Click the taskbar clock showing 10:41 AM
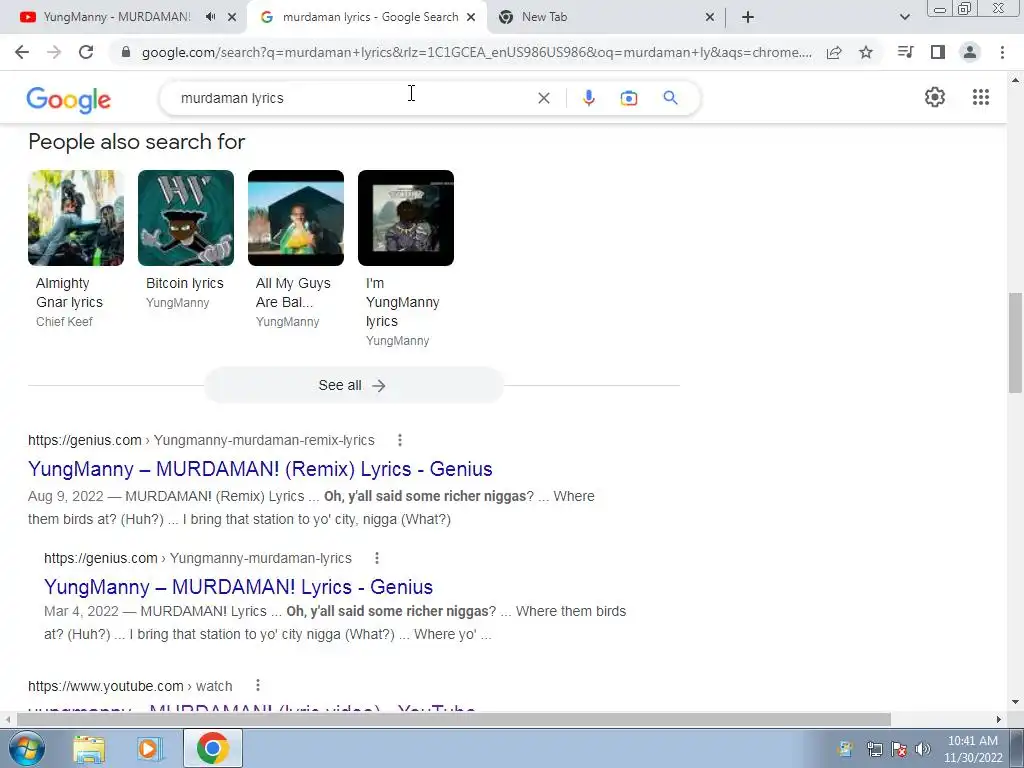 point(972,748)
